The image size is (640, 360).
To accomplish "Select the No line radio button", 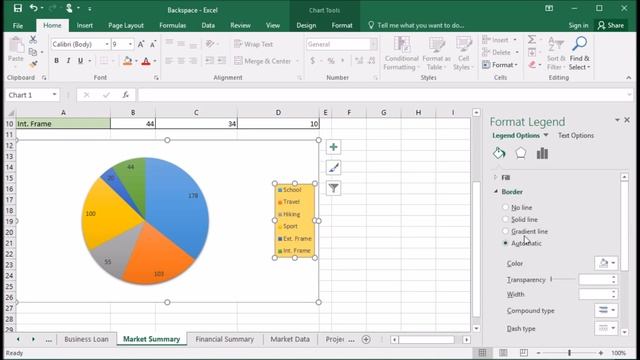I will pos(505,207).
